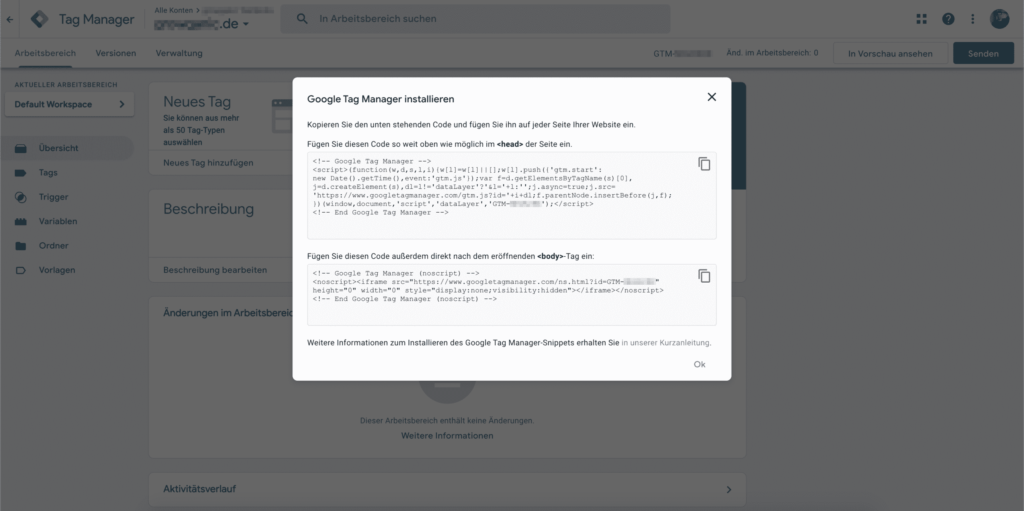Viewport: 1024px width, 511px height.
Task: Select the head code snippet text box
Action: 511,195
